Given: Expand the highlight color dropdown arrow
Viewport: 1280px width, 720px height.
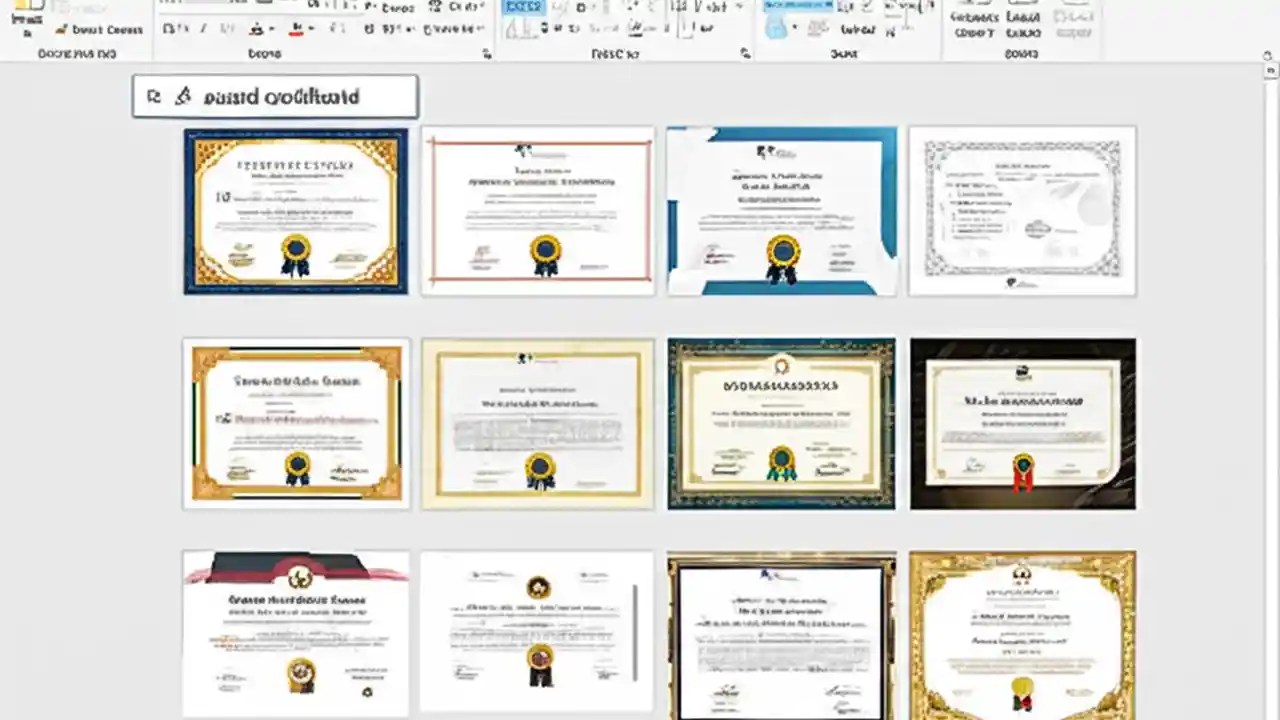Looking at the screenshot, I should [272, 28].
